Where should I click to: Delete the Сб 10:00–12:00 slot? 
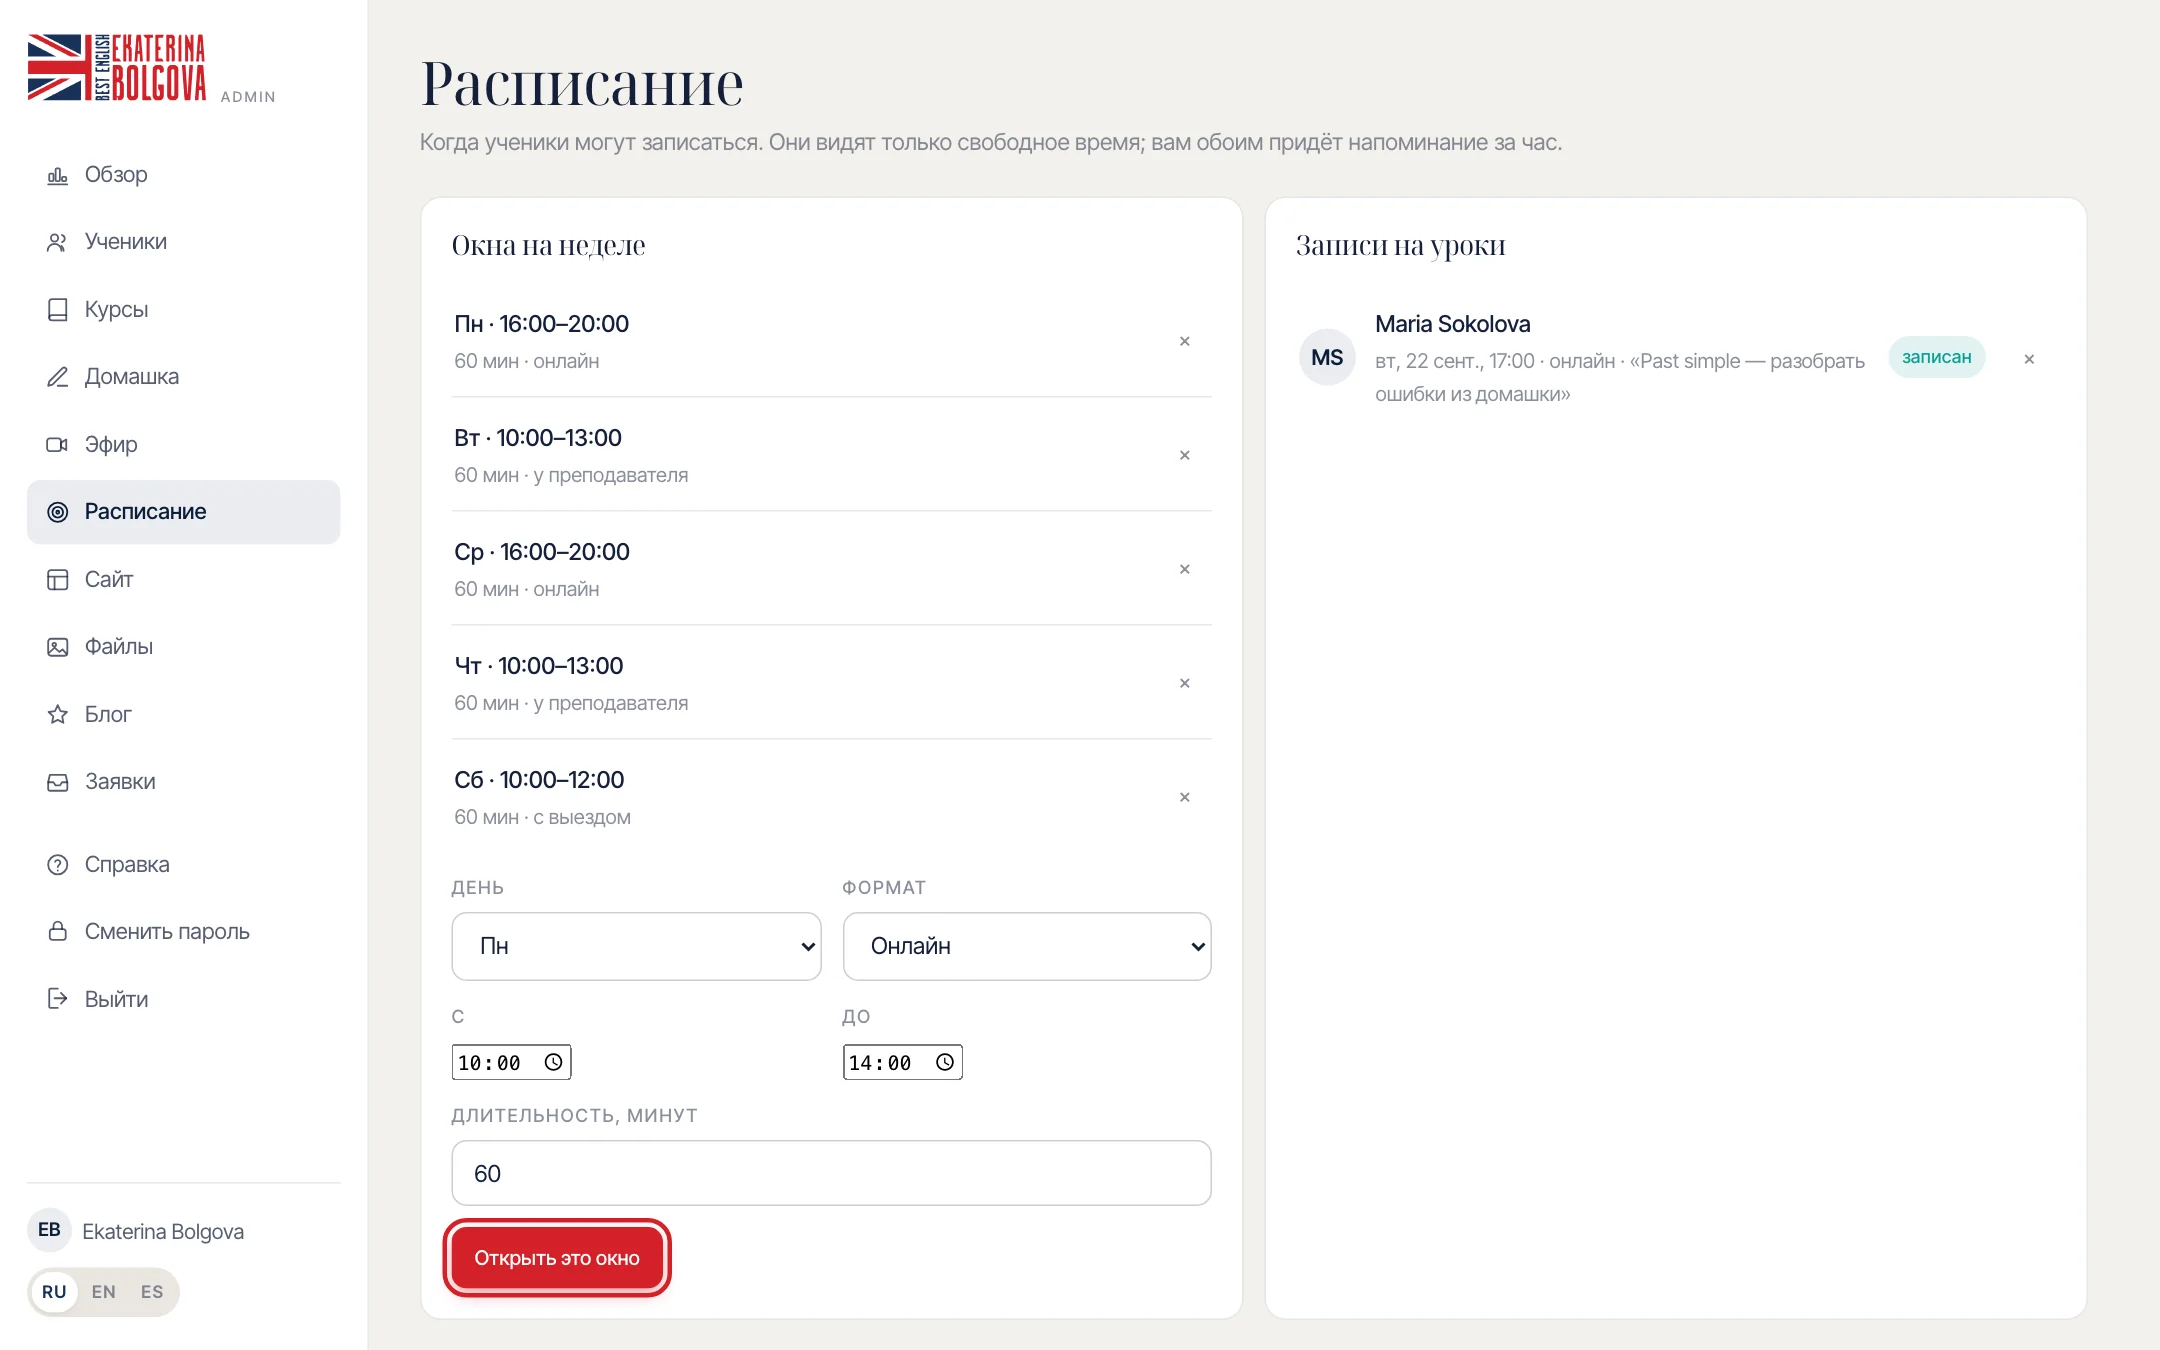pyautogui.click(x=1184, y=797)
